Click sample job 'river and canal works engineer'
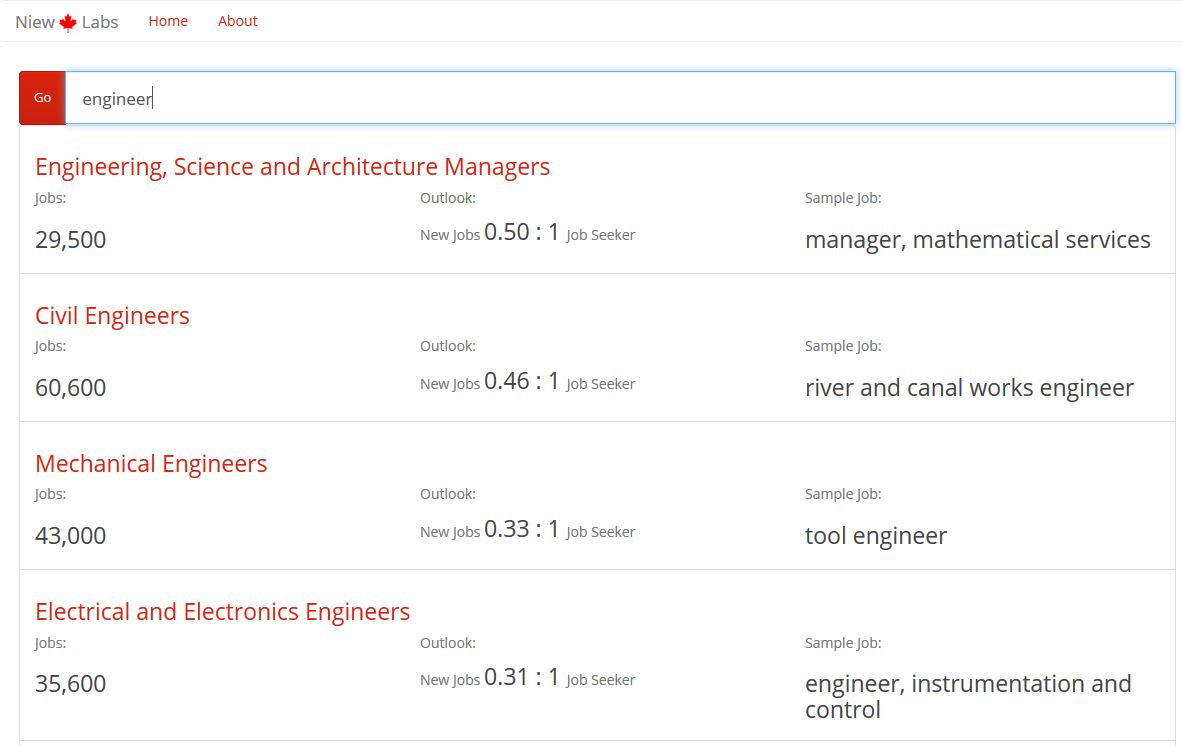This screenshot has height=746, width=1182. click(969, 388)
